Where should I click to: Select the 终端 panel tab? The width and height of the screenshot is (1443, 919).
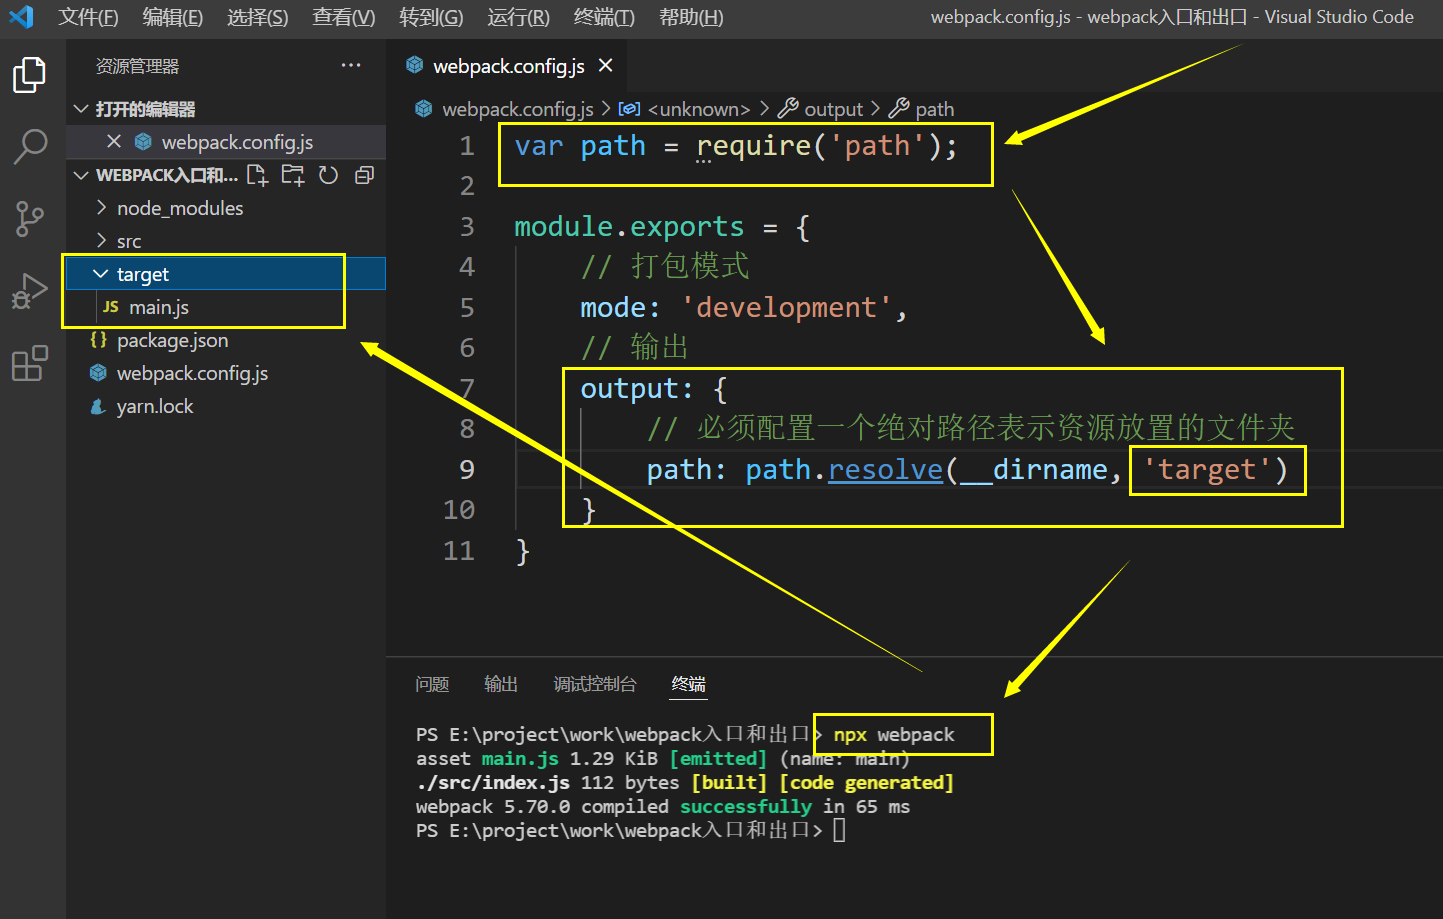point(689,684)
